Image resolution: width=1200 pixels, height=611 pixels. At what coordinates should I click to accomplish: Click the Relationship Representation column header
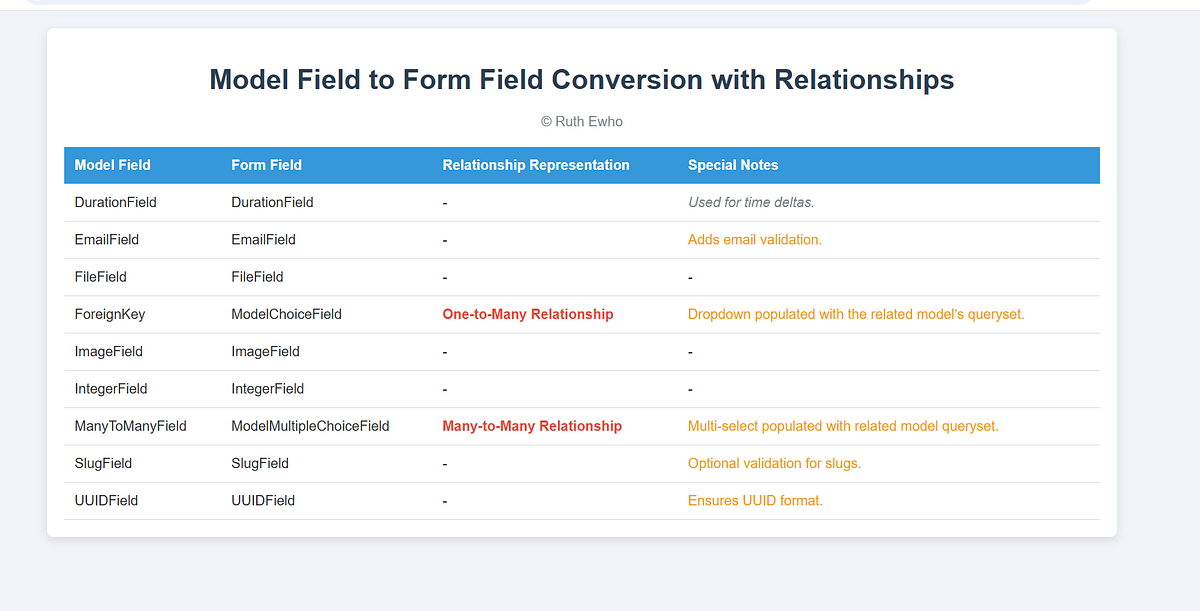point(536,165)
